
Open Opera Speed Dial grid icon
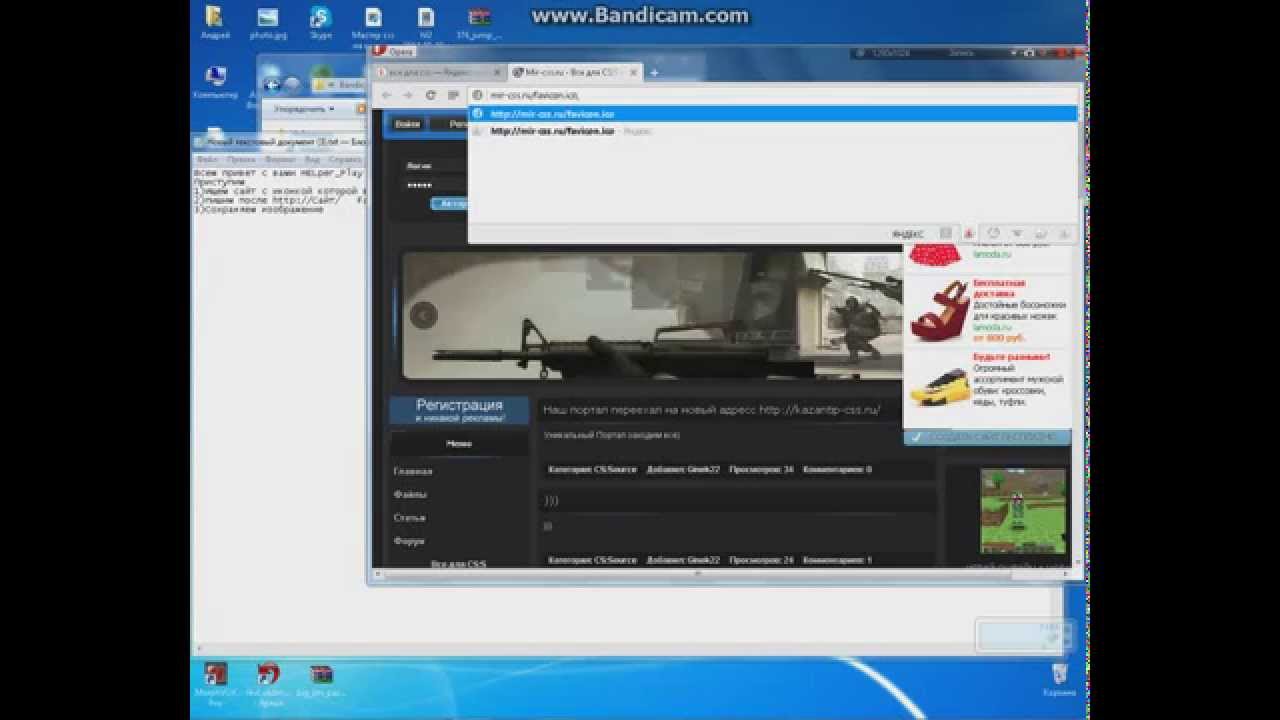[453, 95]
